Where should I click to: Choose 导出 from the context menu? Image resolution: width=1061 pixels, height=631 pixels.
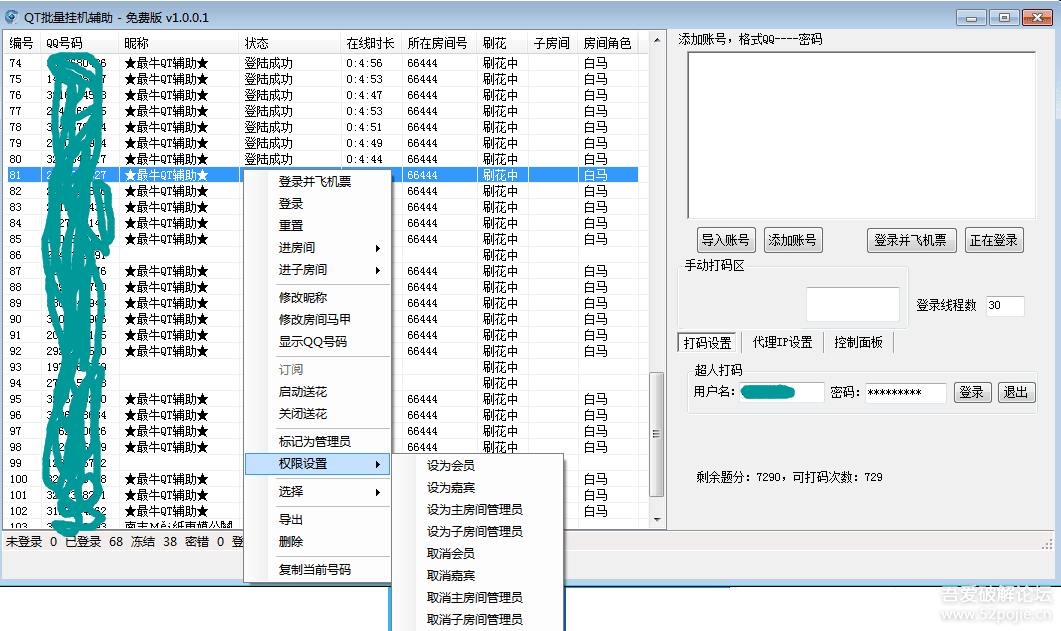click(x=291, y=519)
